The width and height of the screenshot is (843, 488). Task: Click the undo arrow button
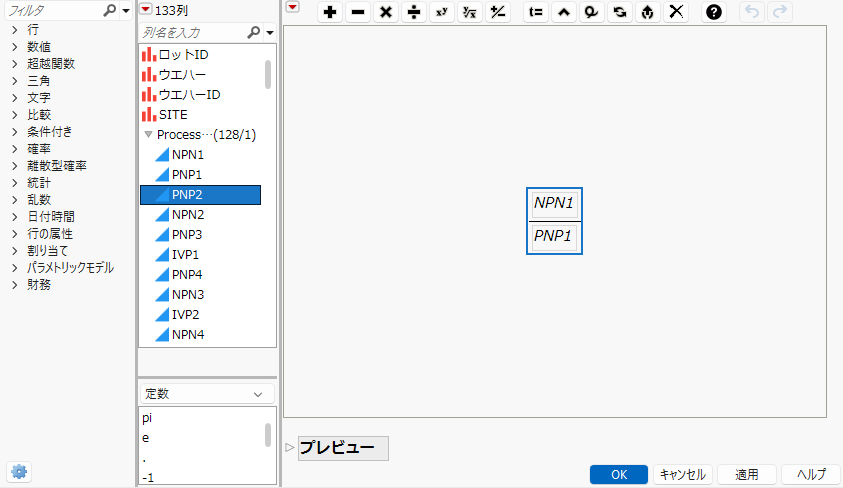click(x=752, y=11)
